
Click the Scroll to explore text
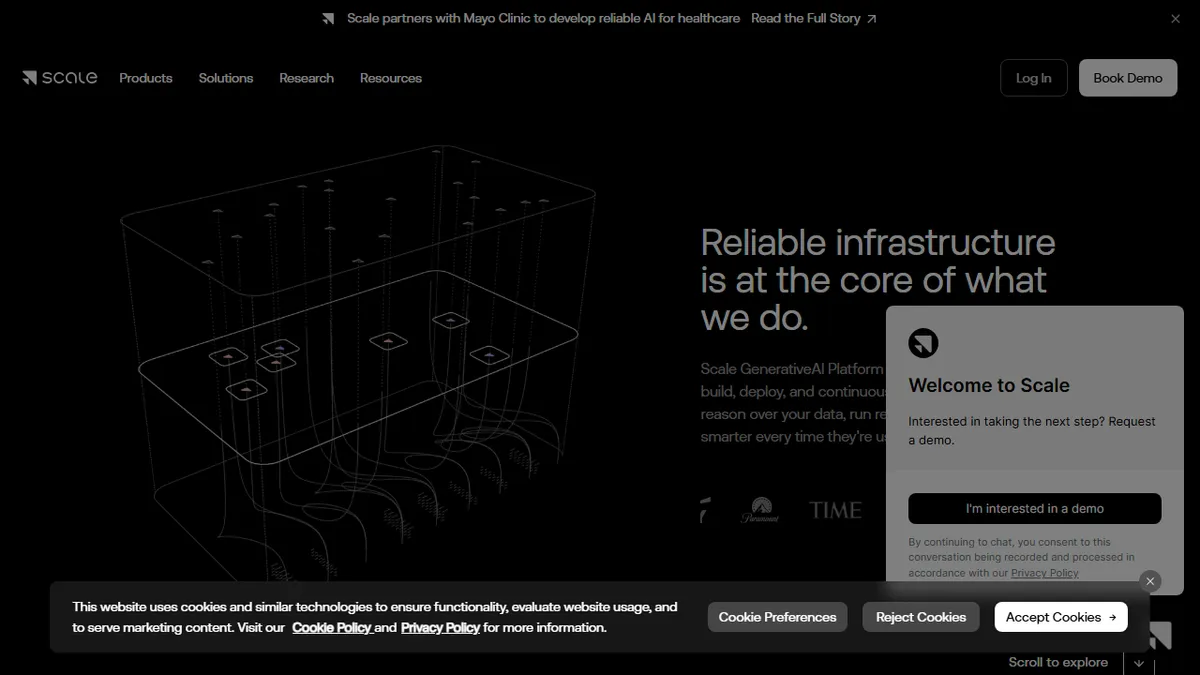[1058, 662]
